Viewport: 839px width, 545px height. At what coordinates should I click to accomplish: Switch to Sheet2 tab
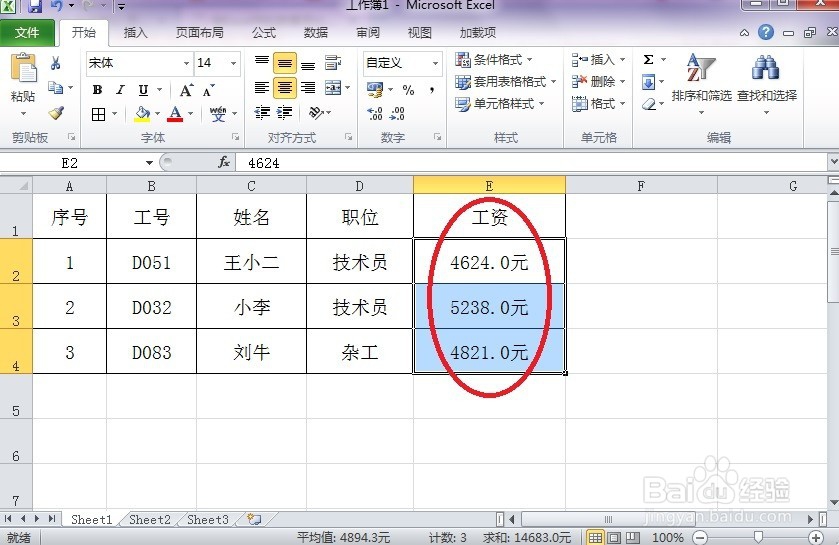(150, 519)
